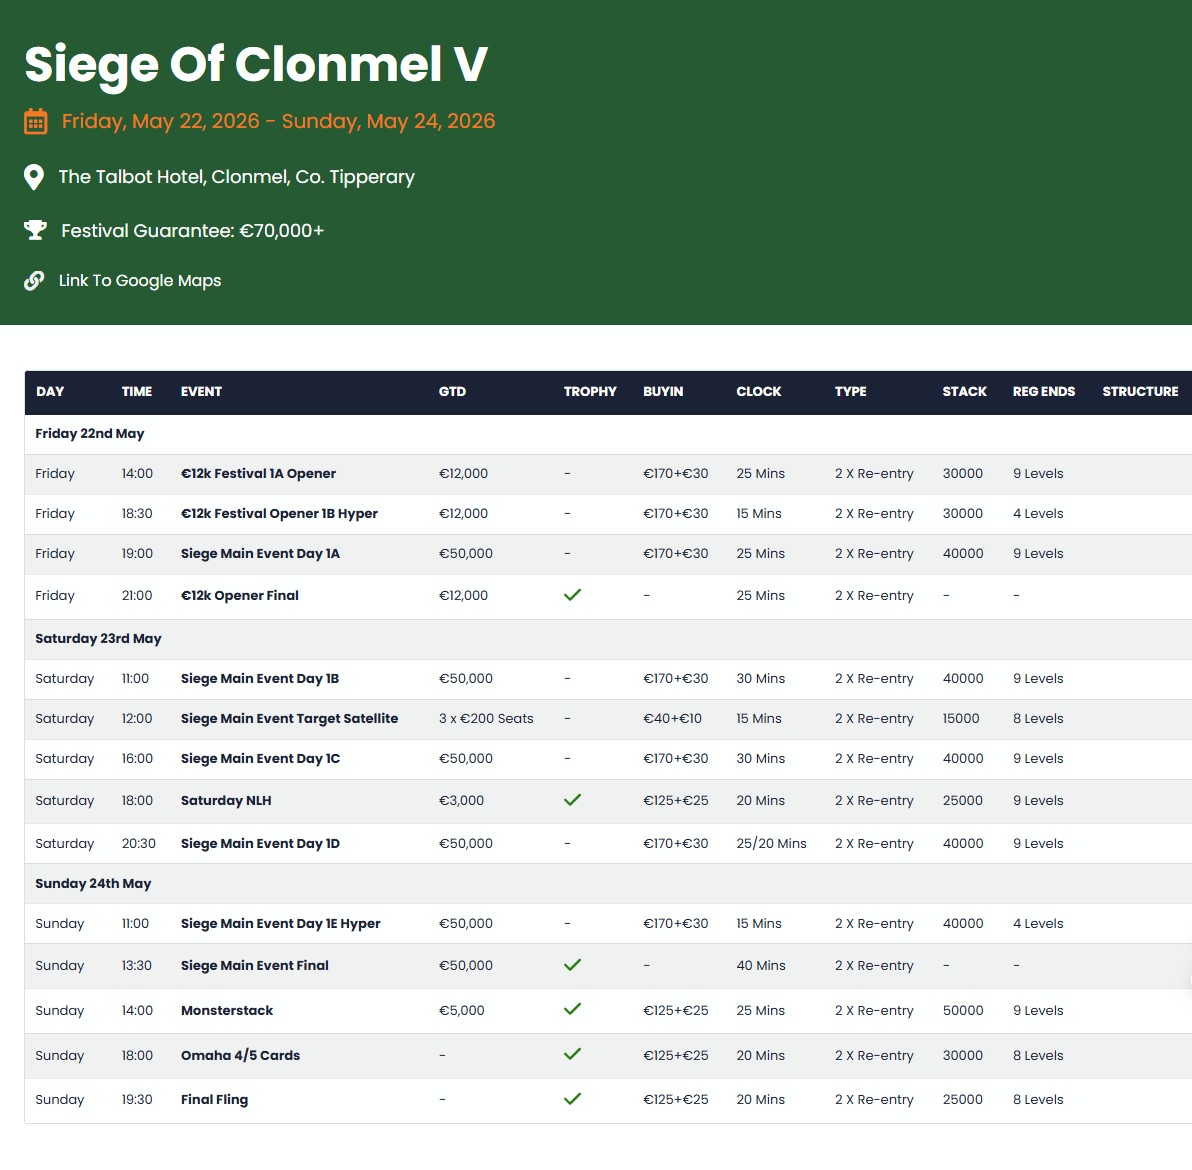The width and height of the screenshot is (1192, 1170).
Task: Click the trophy checkmark for Saturday NLH
Action: pyautogui.click(x=572, y=800)
